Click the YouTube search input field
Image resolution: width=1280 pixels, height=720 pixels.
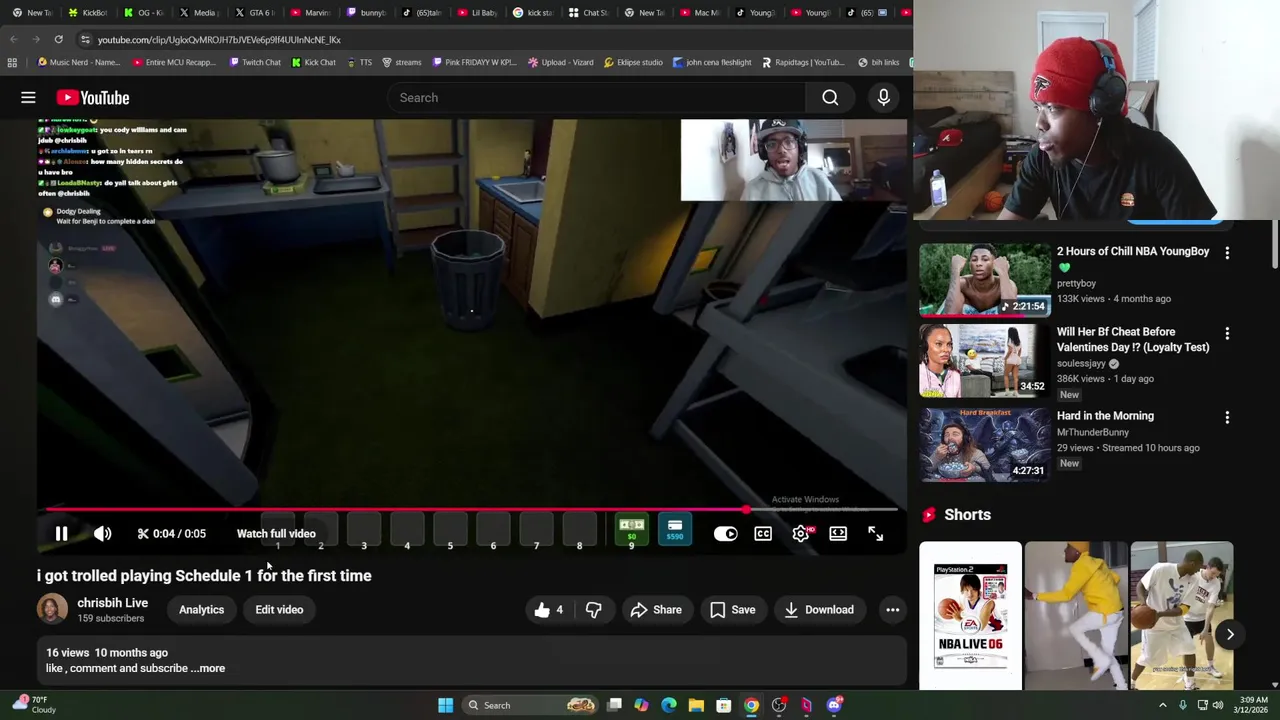[597, 97]
